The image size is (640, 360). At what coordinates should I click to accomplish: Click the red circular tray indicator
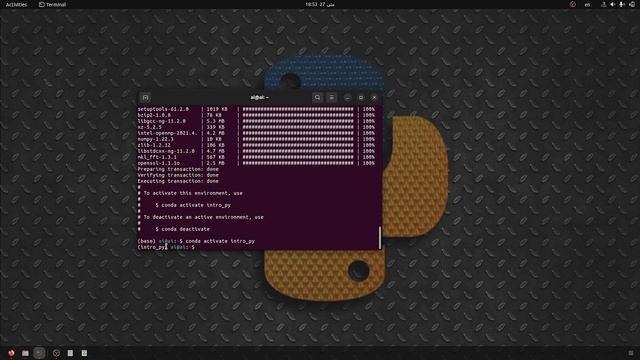coord(573,4)
